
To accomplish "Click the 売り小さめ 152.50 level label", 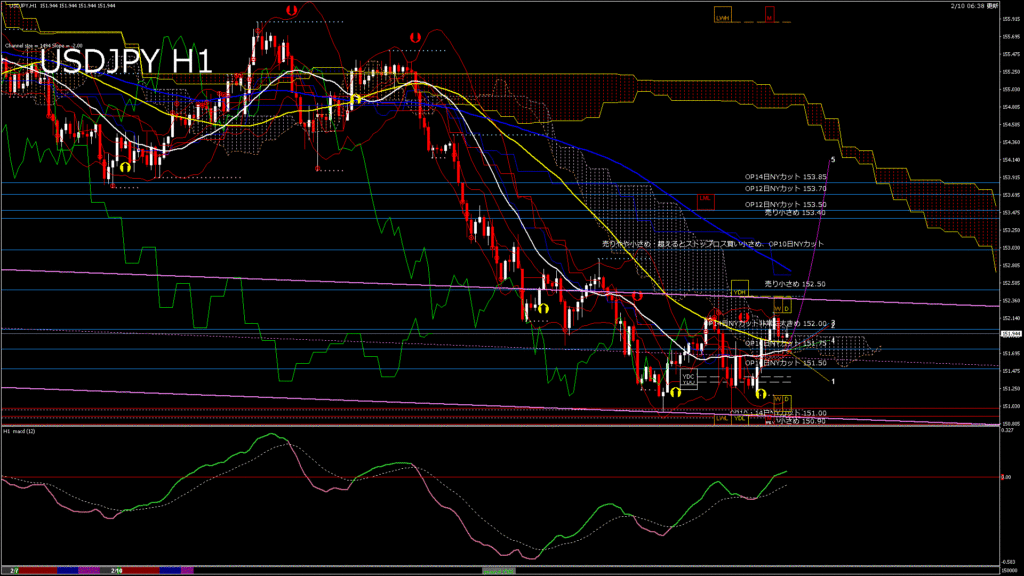I will 795,284.
